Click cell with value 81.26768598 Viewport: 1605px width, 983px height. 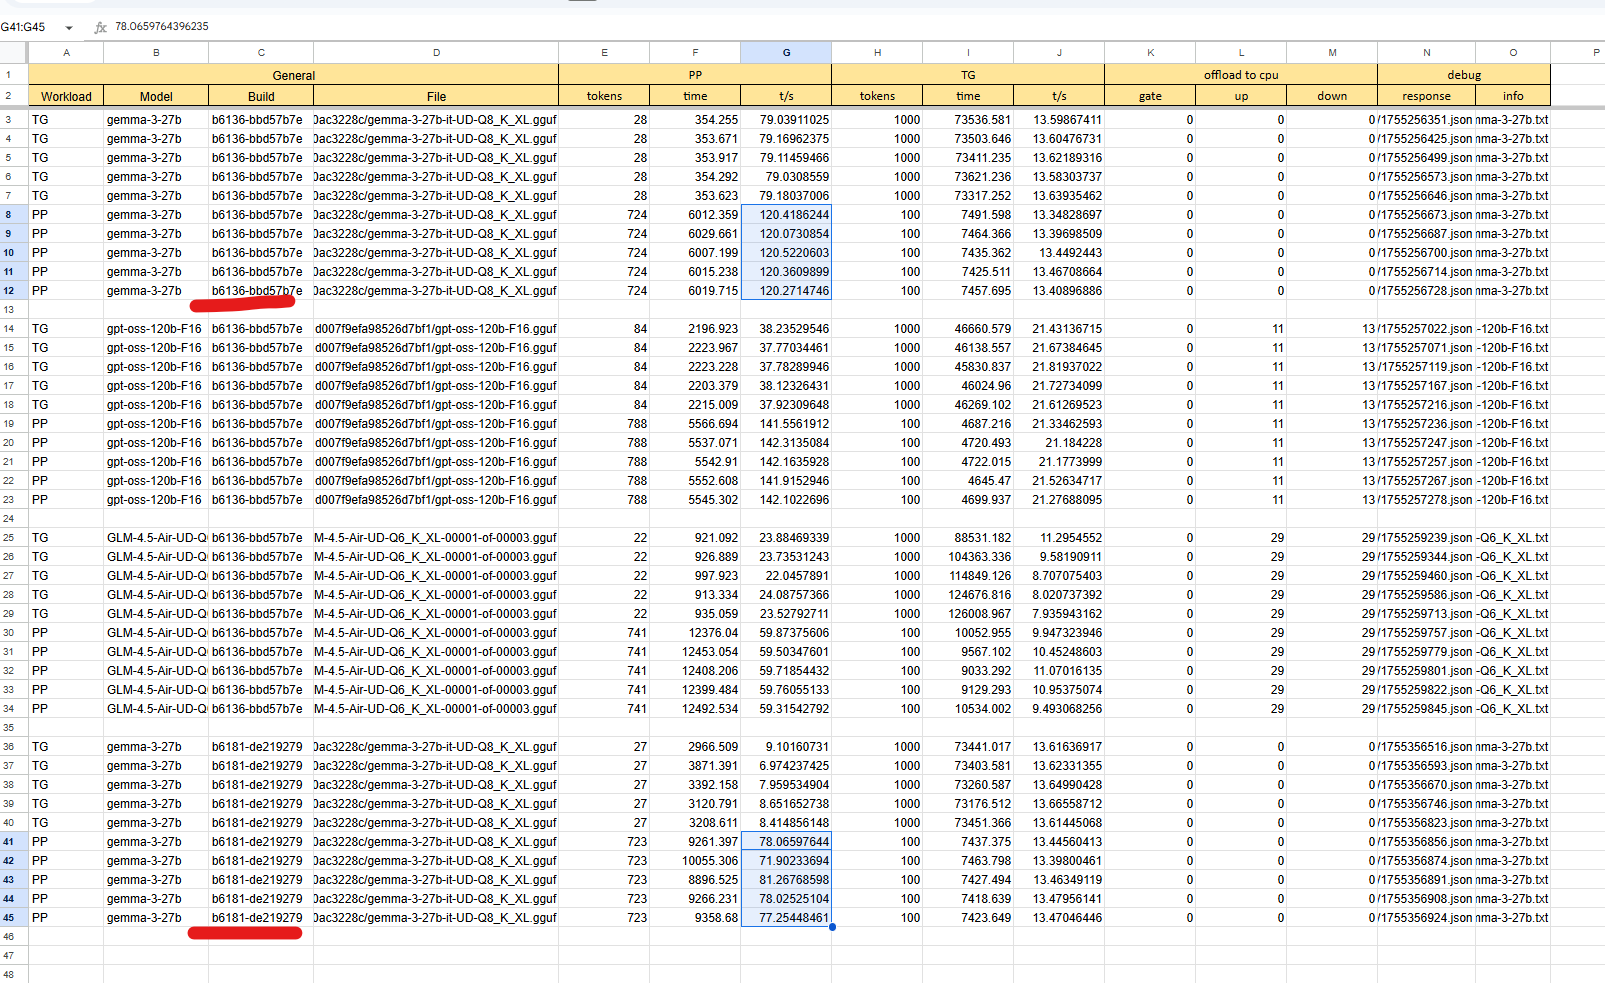(786, 880)
